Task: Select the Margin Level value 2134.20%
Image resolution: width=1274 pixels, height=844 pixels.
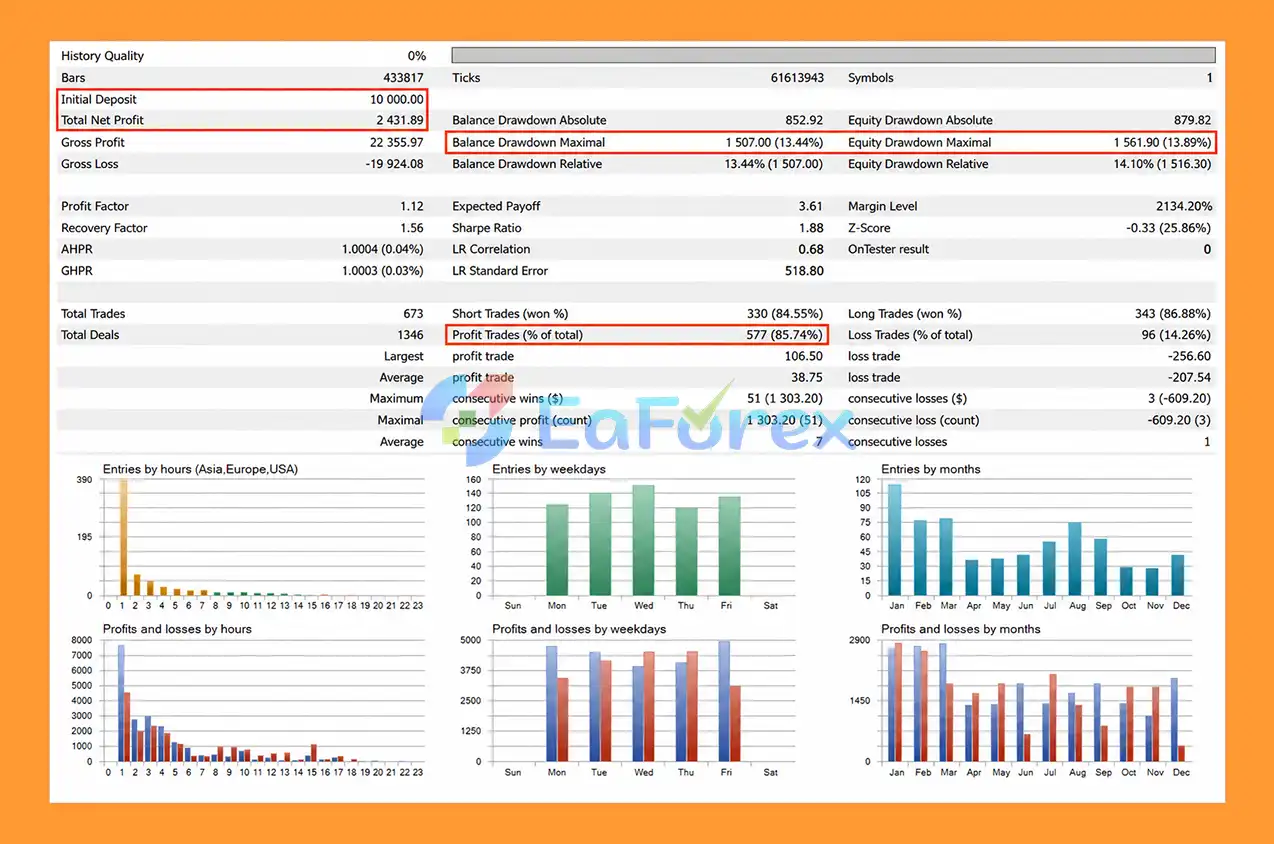Action: click(1185, 206)
